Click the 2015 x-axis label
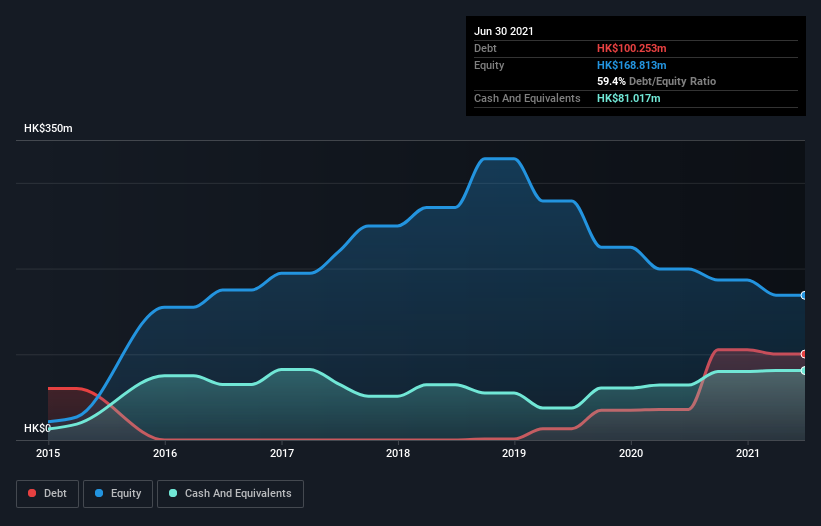Viewport: 821px width, 526px height. coord(48,453)
